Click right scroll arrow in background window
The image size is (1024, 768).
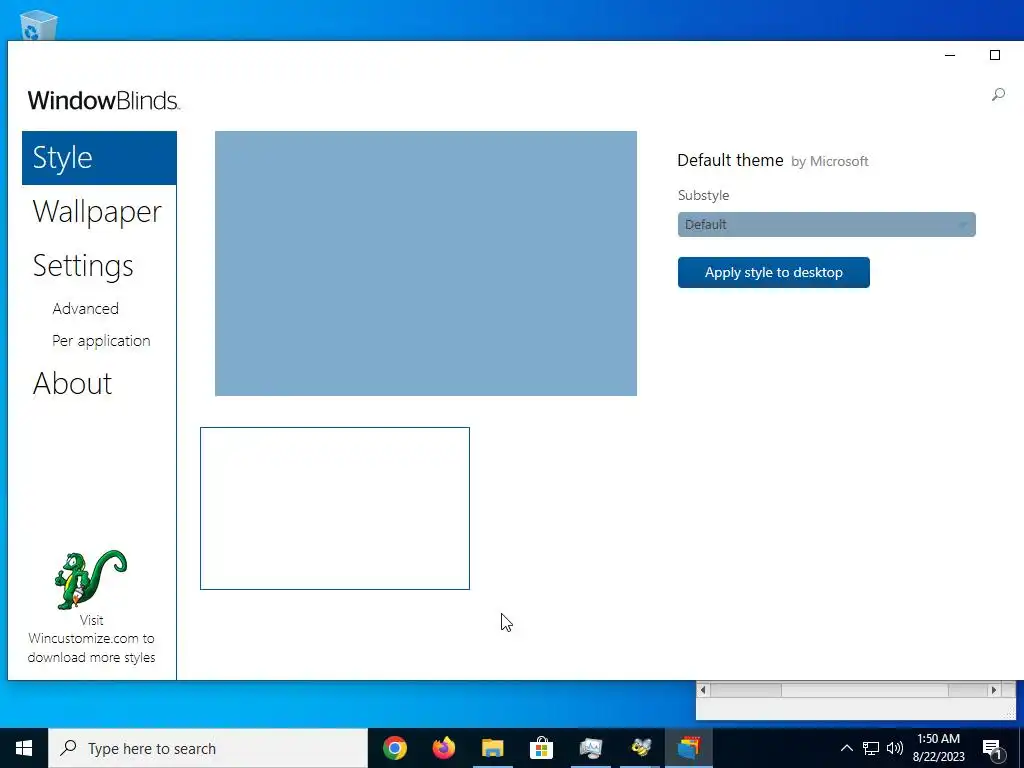coord(994,690)
